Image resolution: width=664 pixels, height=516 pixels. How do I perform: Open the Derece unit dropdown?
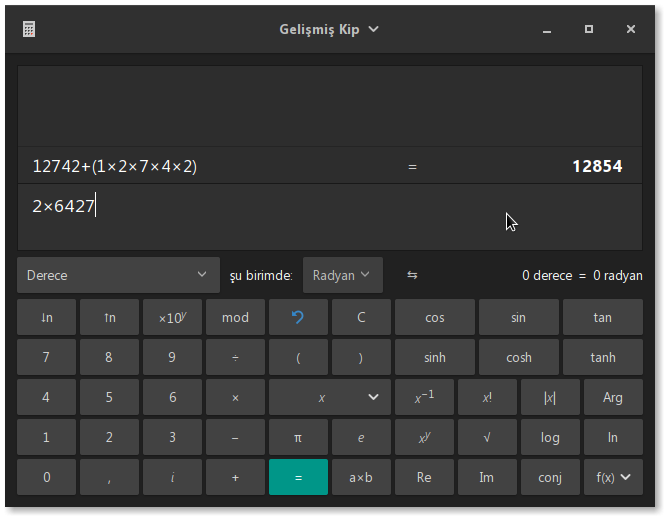tap(118, 275)
